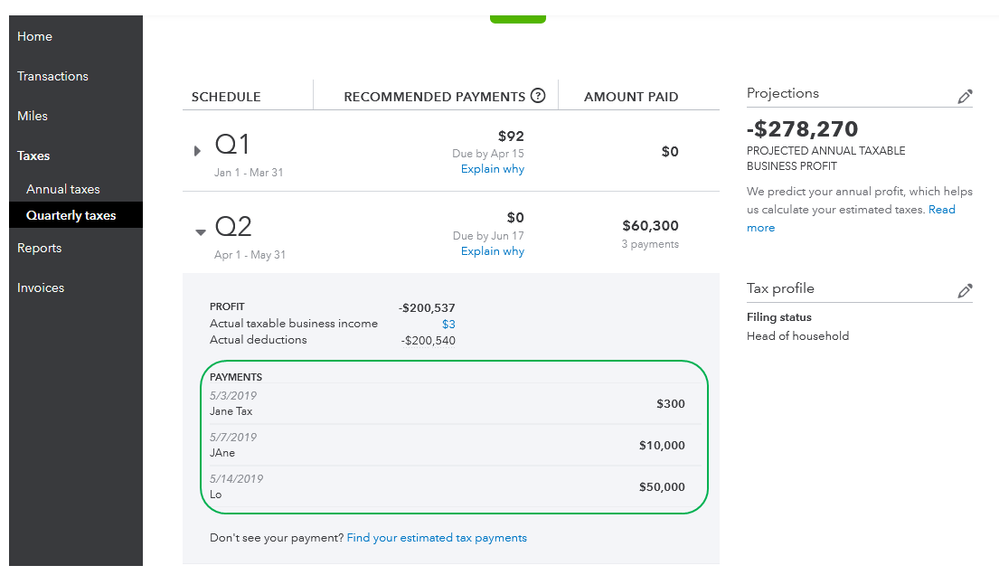Click Explain why under Q2 payment
This screenshot has width=999, height=575.
492,251
